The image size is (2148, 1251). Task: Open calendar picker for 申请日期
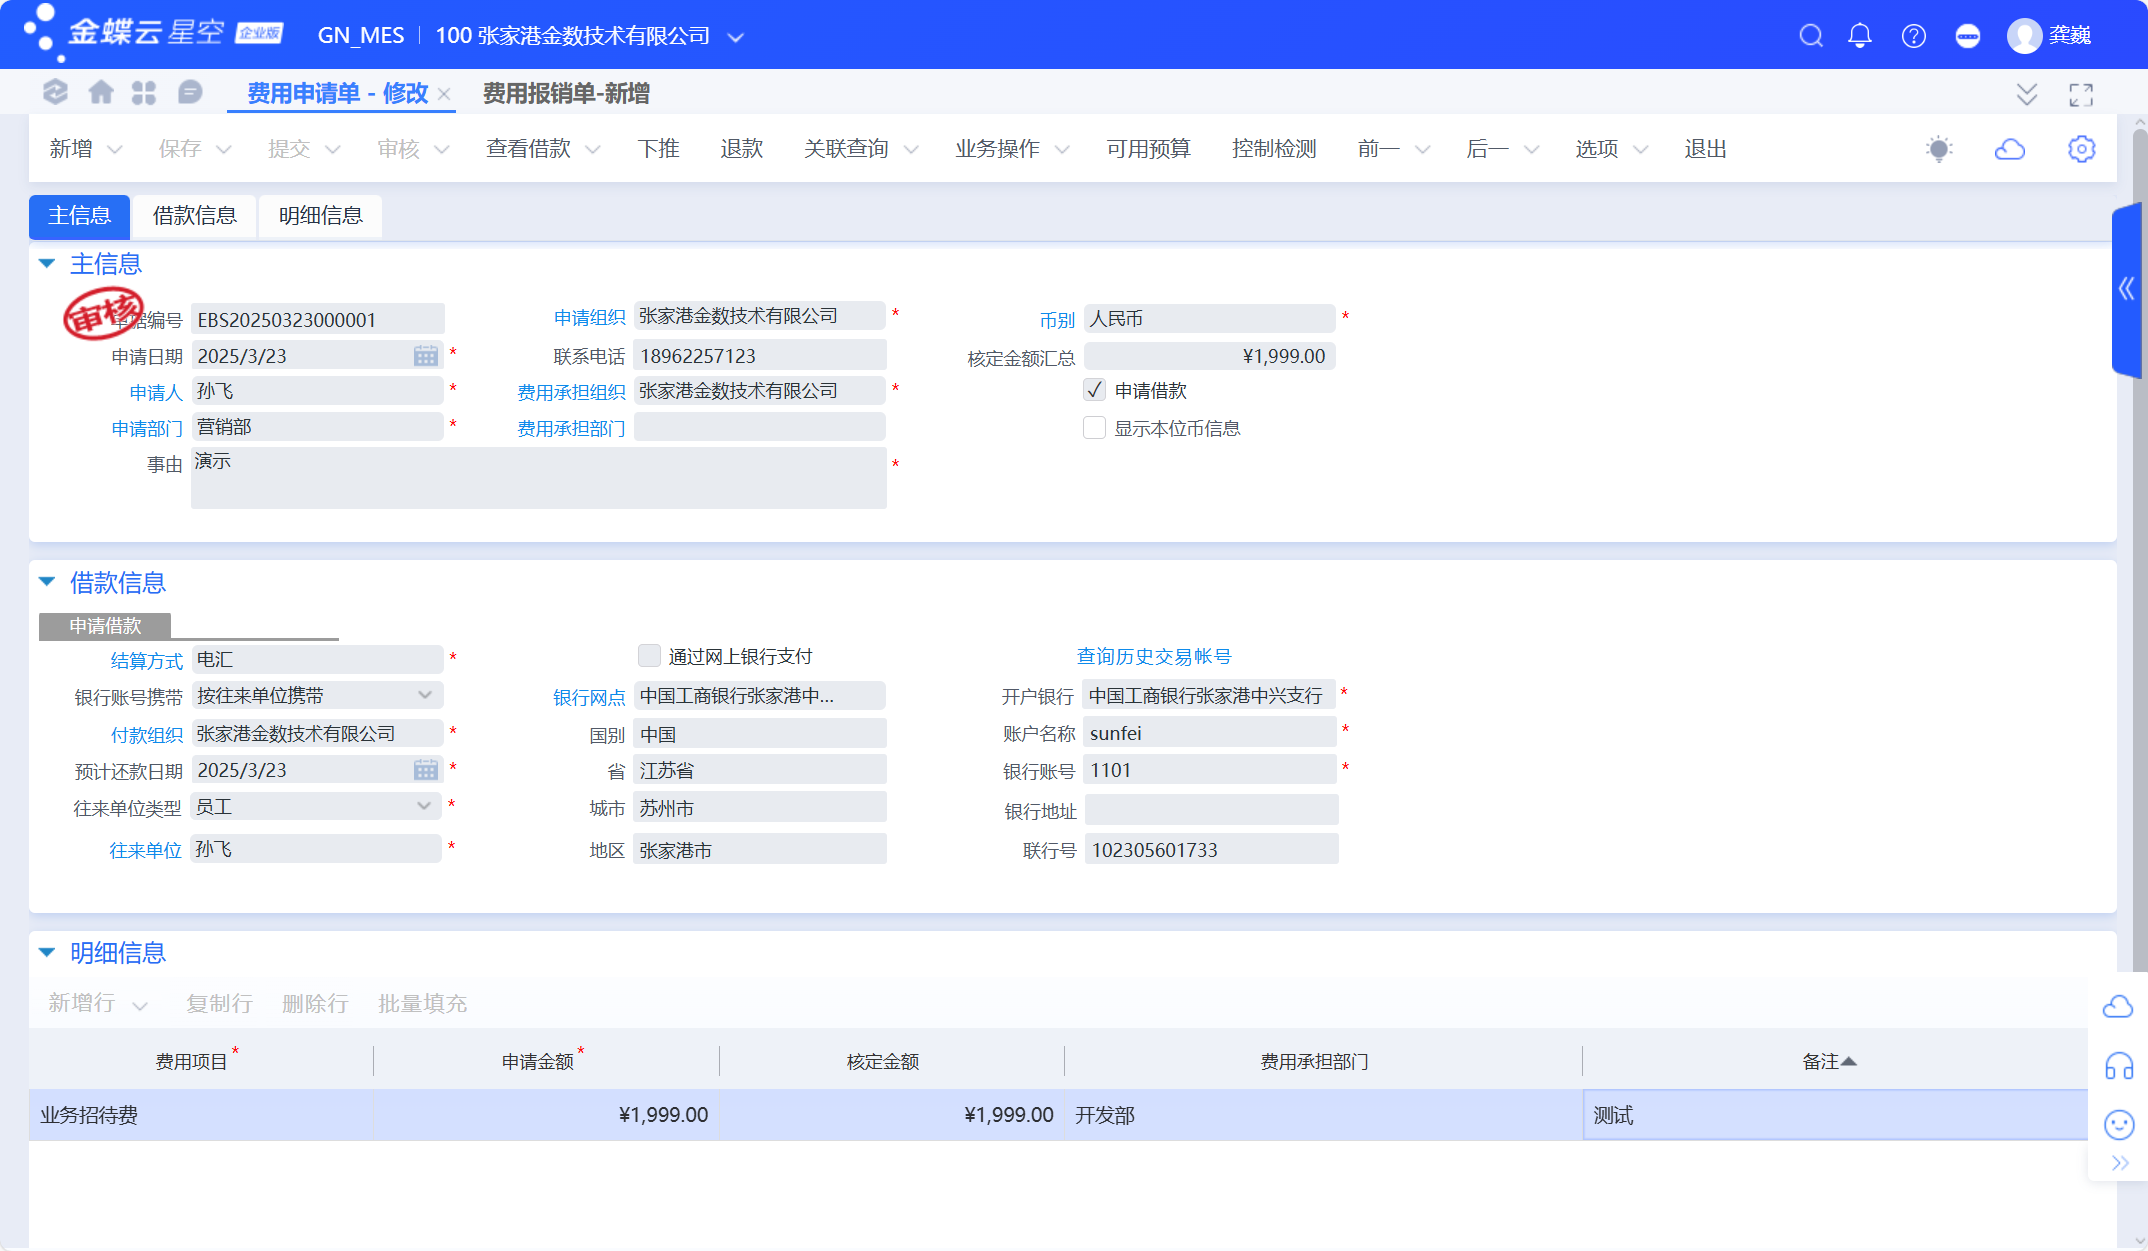(x=426, y=356)
